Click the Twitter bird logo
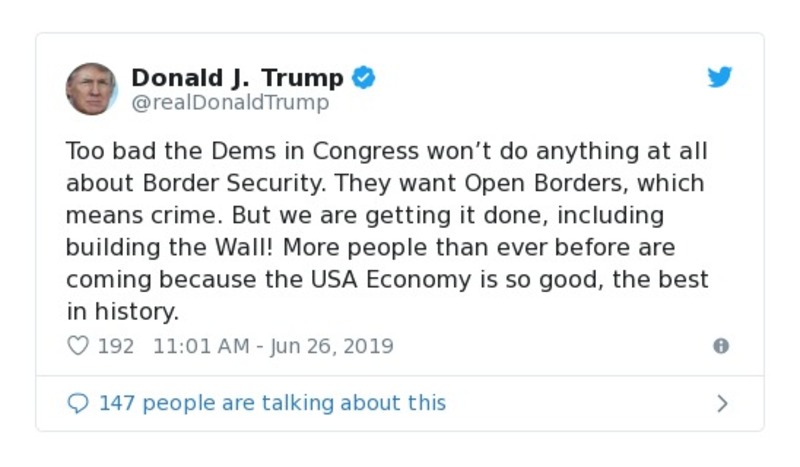The width and height of the screenshot is (800, 467). coord(720,78)
